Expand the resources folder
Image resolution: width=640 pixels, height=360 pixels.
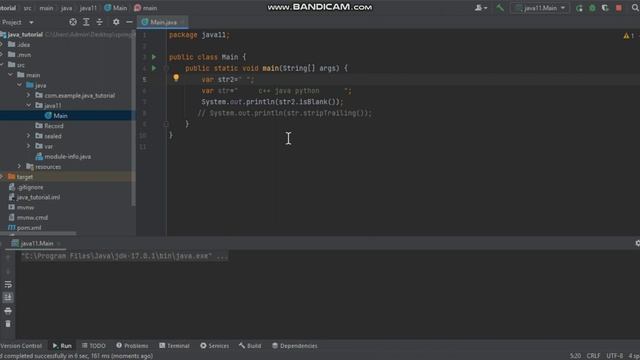20,167
